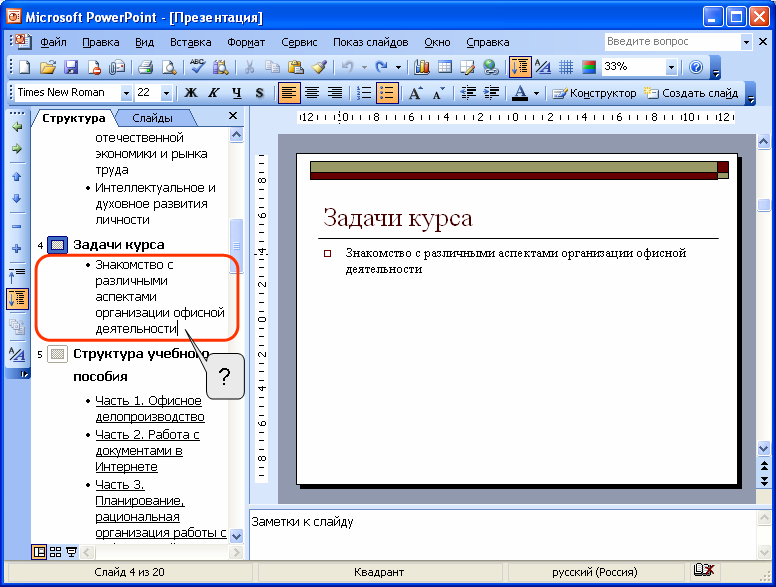Create a new blank presentation
Image resolution: width=776 pixels, height=587 pixels.
pyautogui.click(x=24, y=67)
